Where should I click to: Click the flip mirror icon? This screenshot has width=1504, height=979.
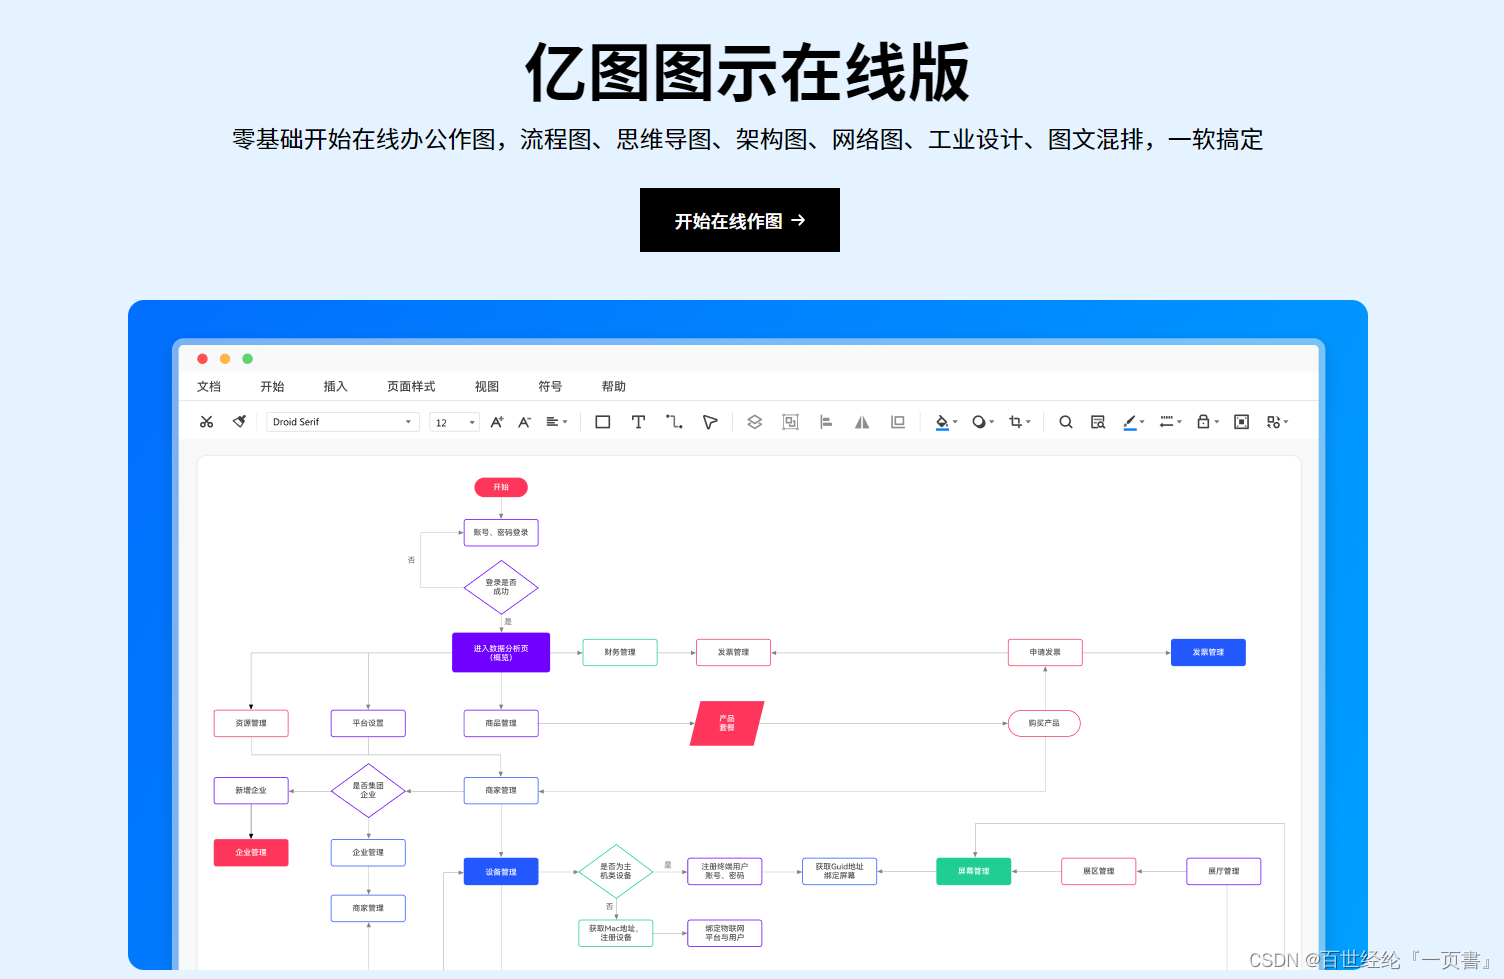(x=862, y=422)
